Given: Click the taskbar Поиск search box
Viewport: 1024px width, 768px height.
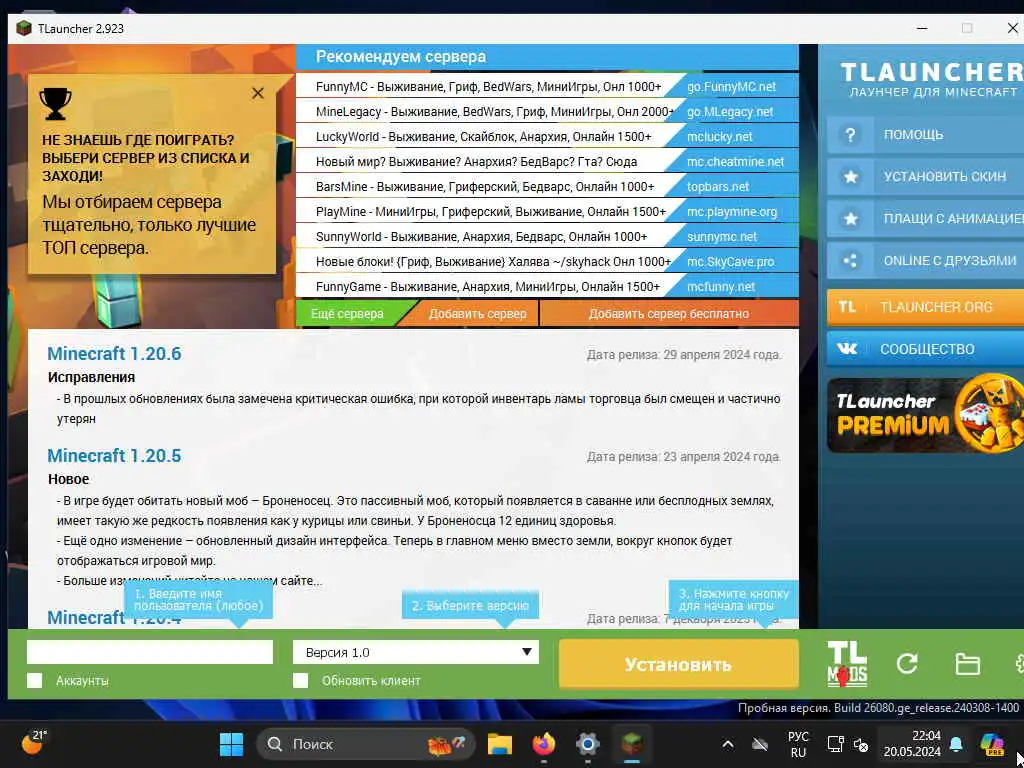Looking at the screenshot, I should 366,744.
